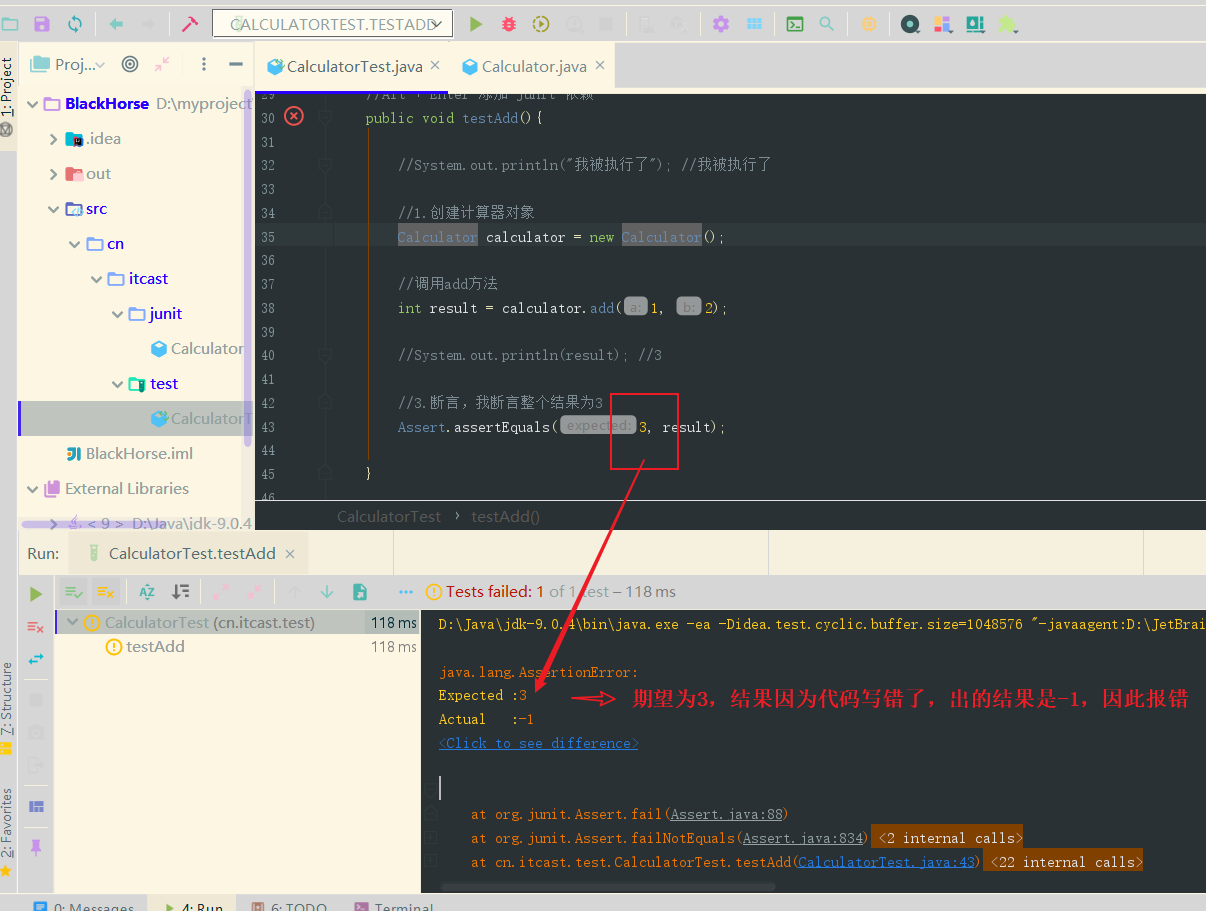Collapse the External Libraries node
The image size is (1206, 911).
pyautogui.click(x=33, y=489)
